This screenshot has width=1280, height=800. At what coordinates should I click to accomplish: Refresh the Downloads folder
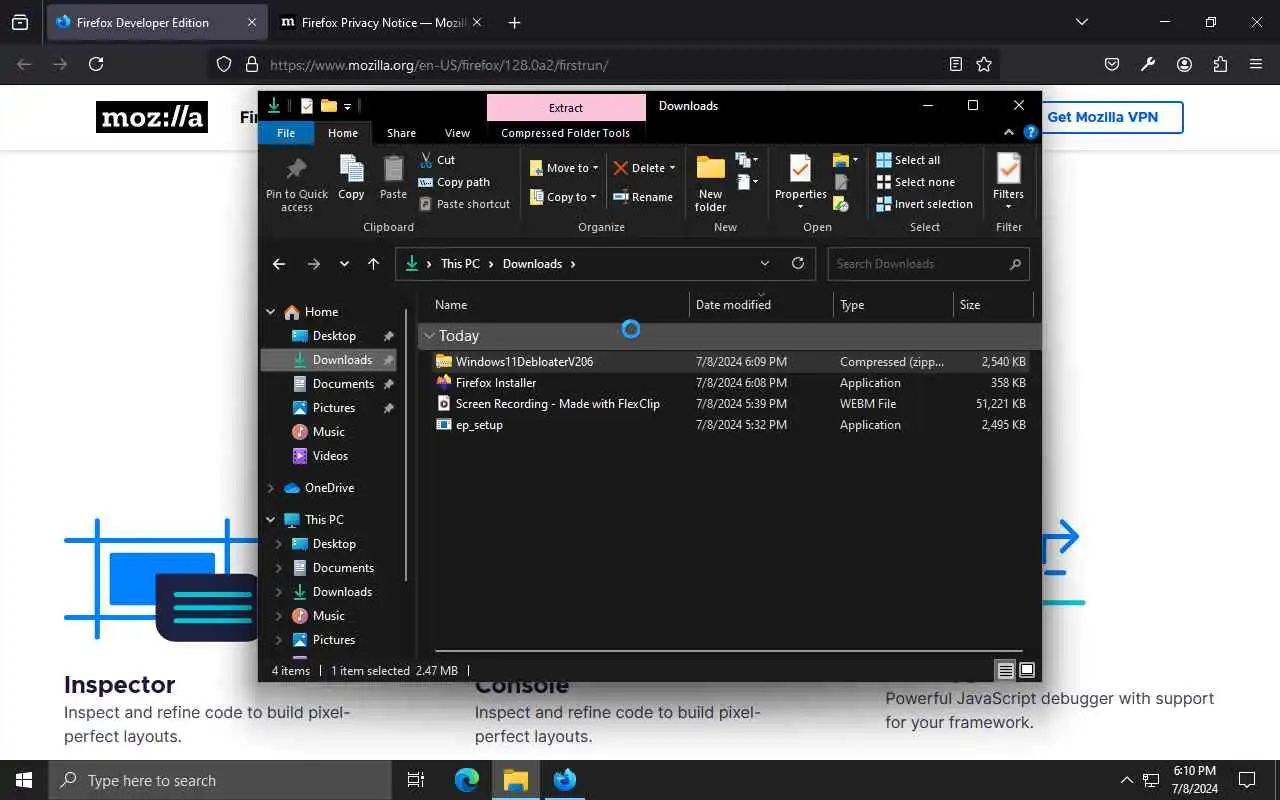(x=798, y=264)
